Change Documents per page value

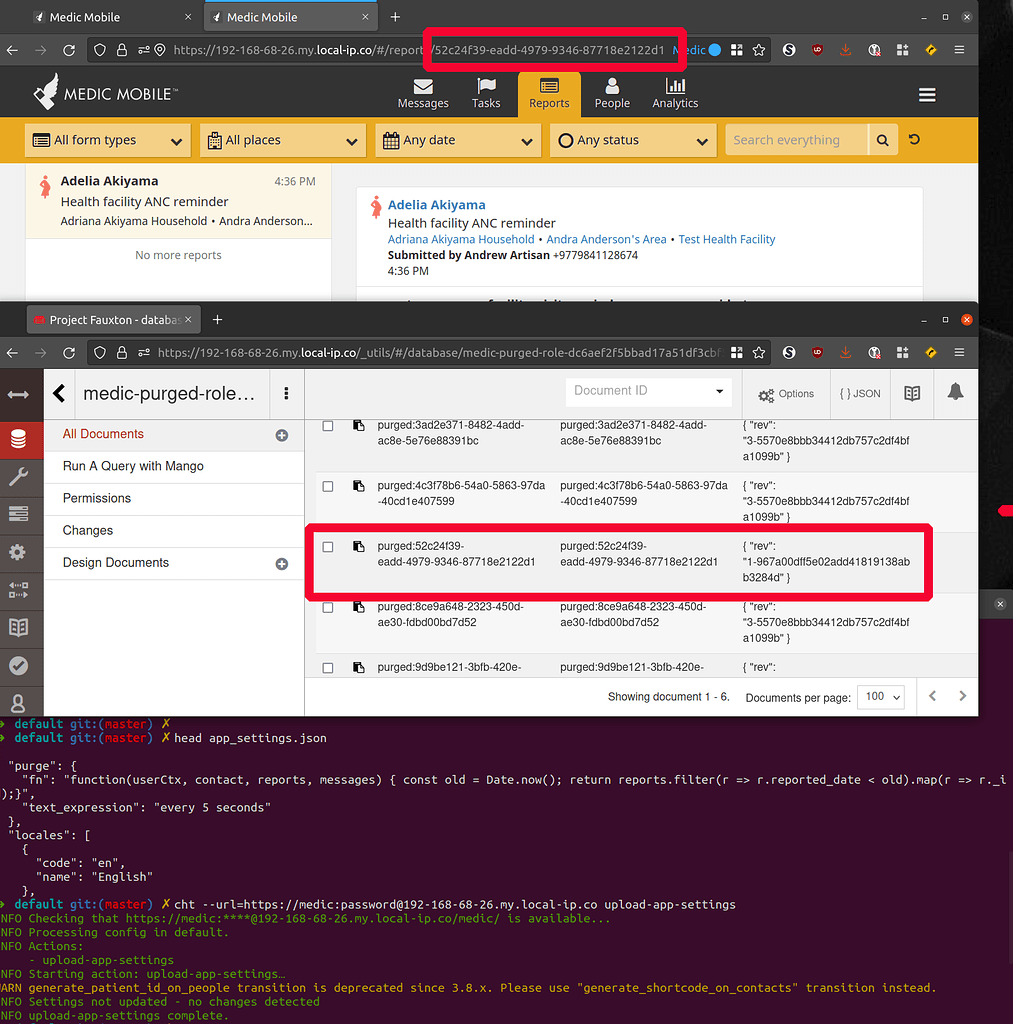[x=880, y=696]
